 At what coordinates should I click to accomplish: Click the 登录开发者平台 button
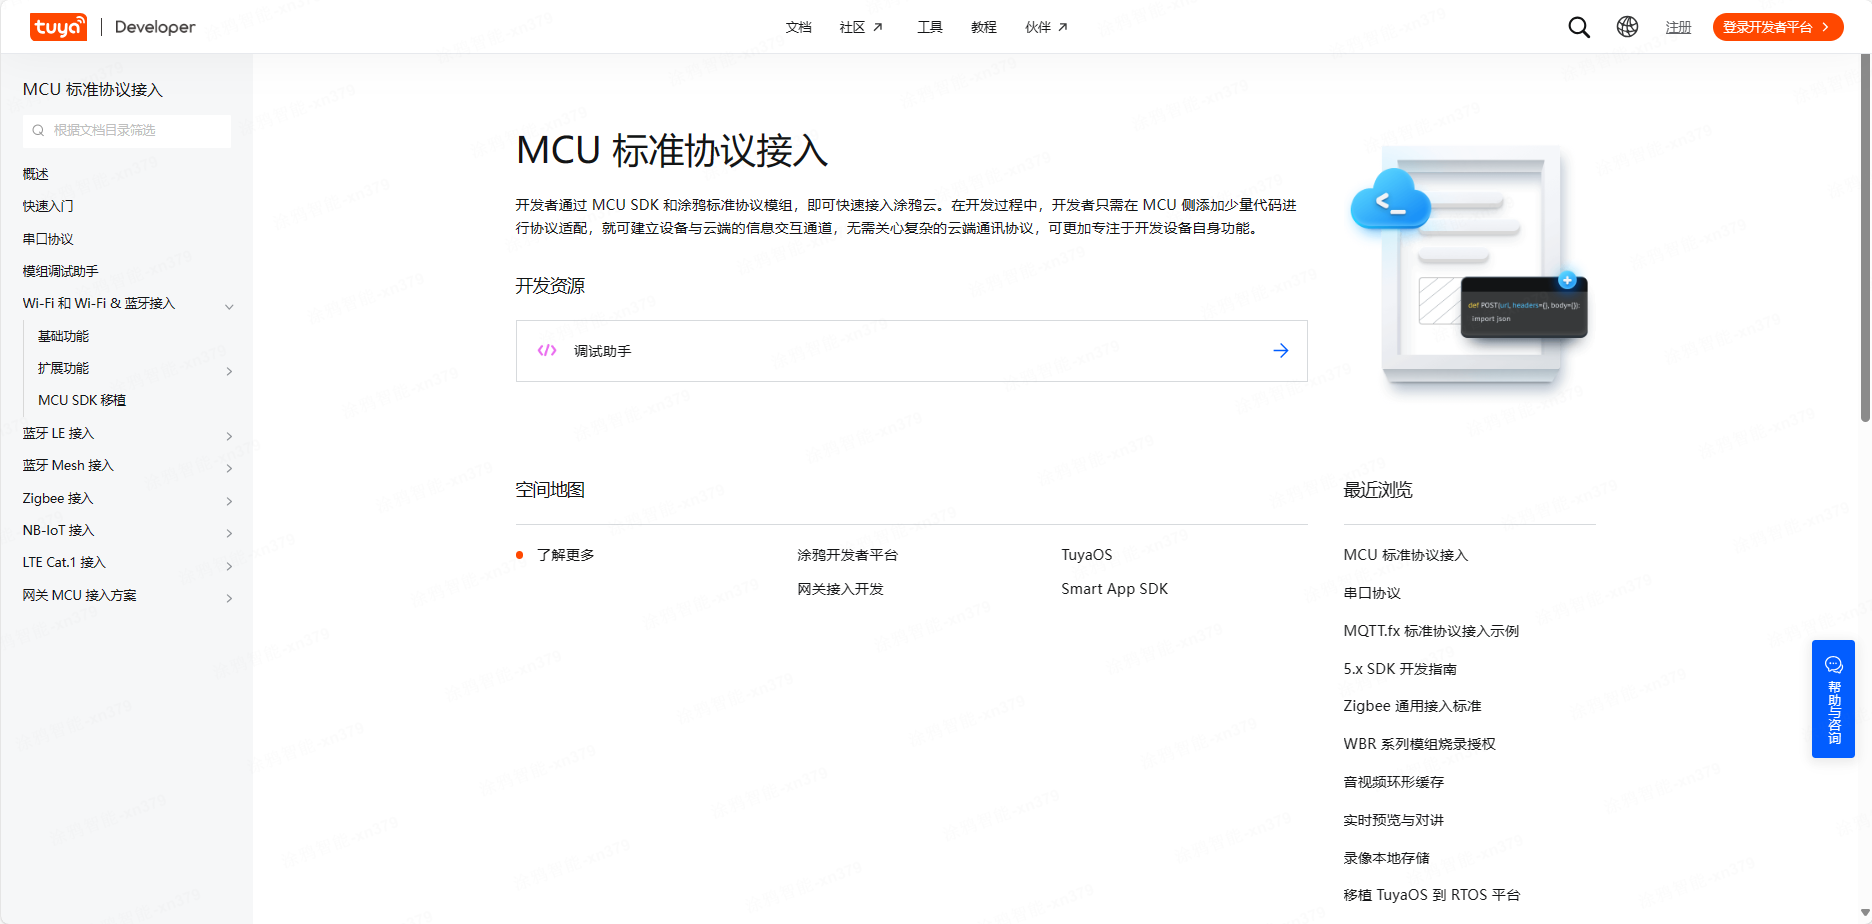[1778, 27]
